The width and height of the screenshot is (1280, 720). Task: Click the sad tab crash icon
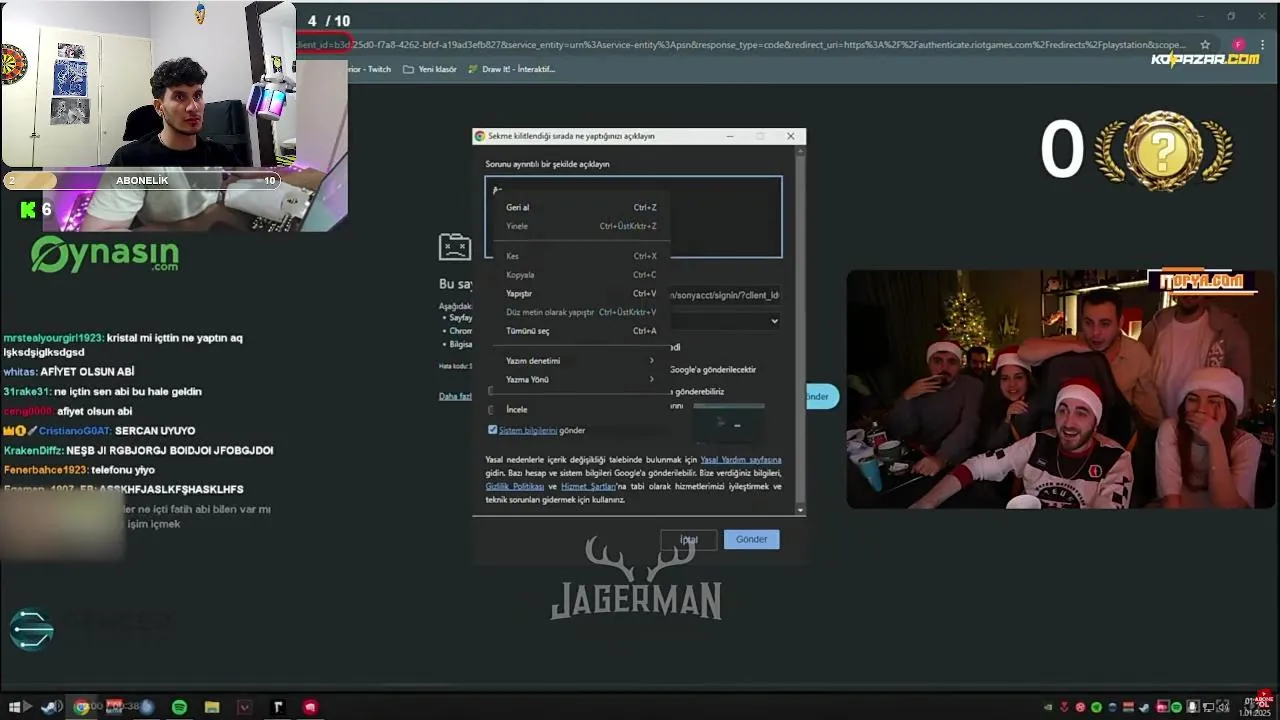tap(454, 246)
